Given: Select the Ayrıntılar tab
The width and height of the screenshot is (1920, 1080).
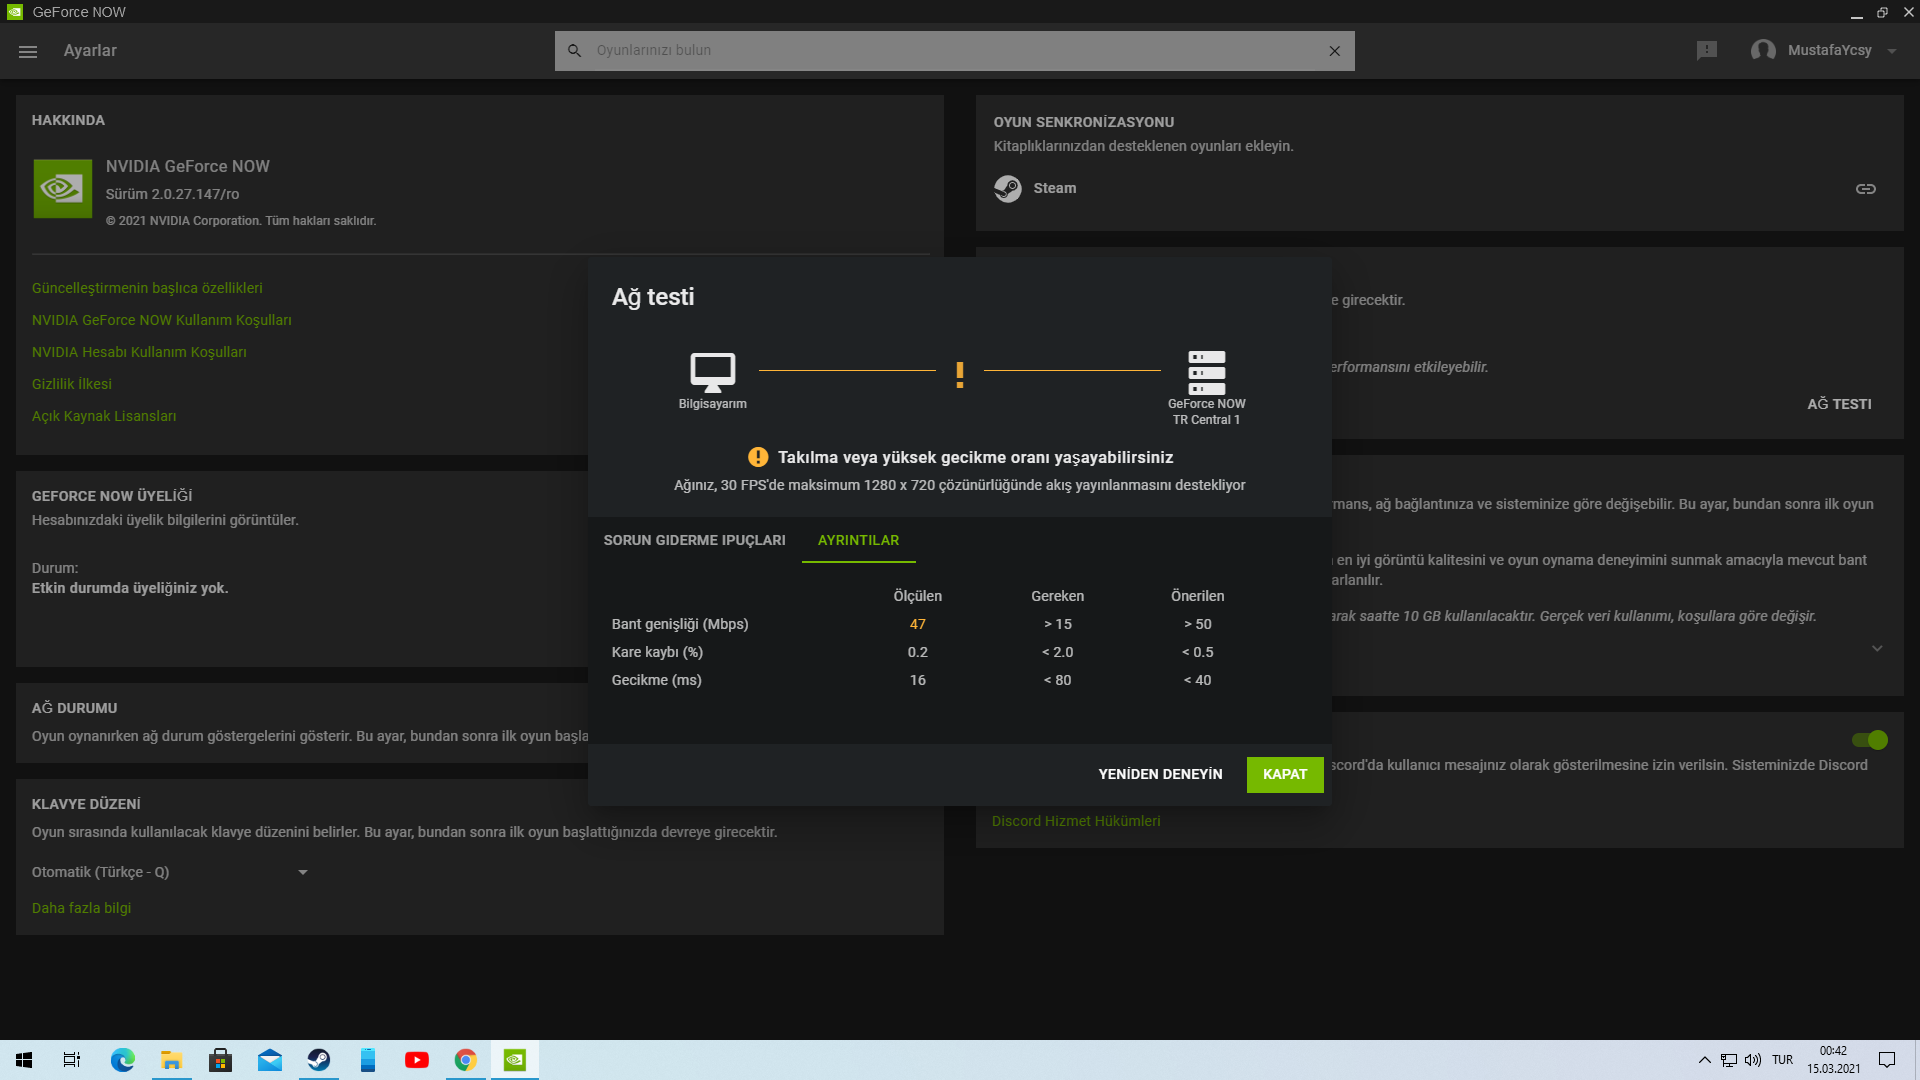Looking at the screenshot, I should 858,540.
